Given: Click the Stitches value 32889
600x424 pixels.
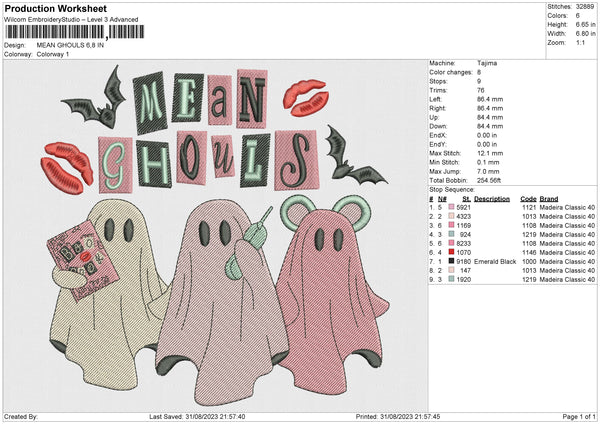Looking at the screenshot, I should tap(584, 7).
